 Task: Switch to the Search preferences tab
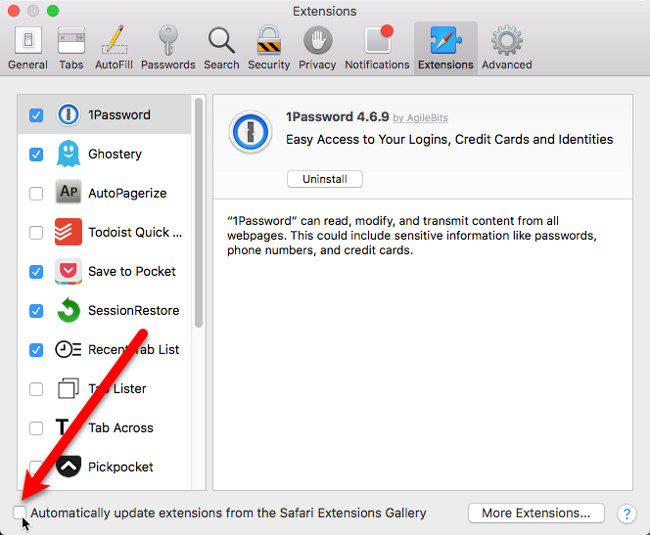pyautogui.click(x=221, y=46)
